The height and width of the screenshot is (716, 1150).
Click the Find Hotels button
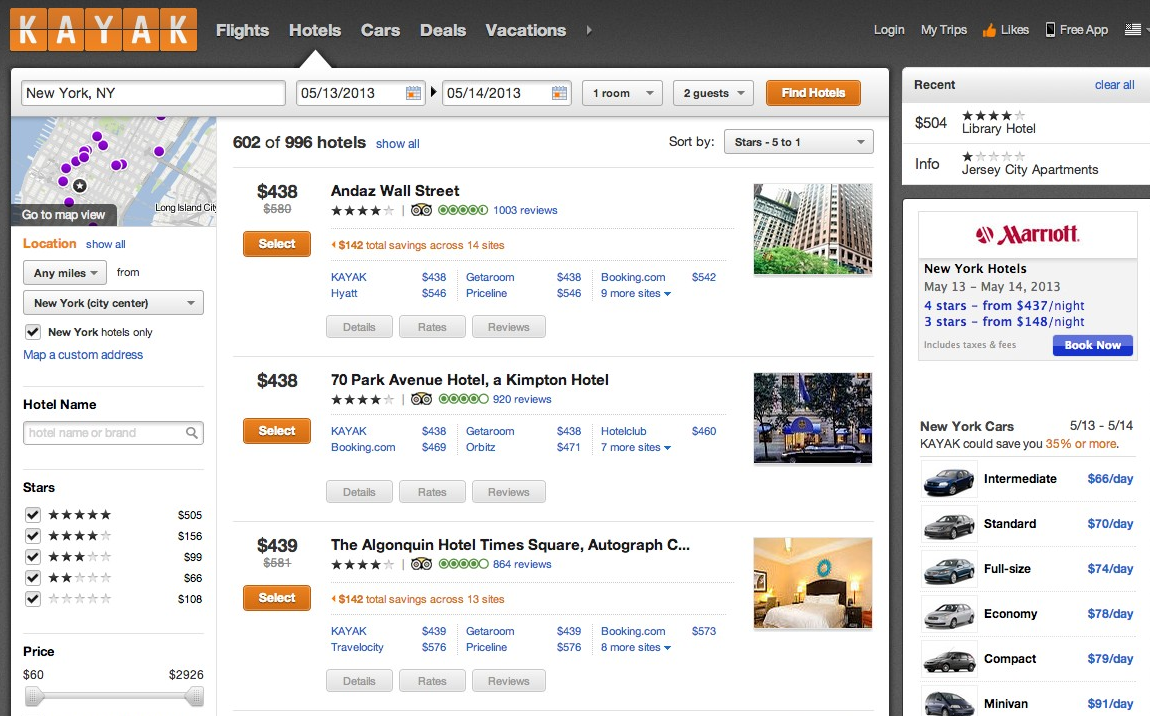tap(813, 93)
